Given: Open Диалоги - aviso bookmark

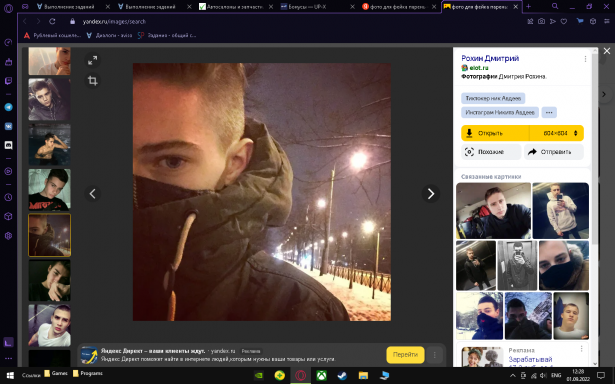Looking at the screenshot, I should click(109, 35).
